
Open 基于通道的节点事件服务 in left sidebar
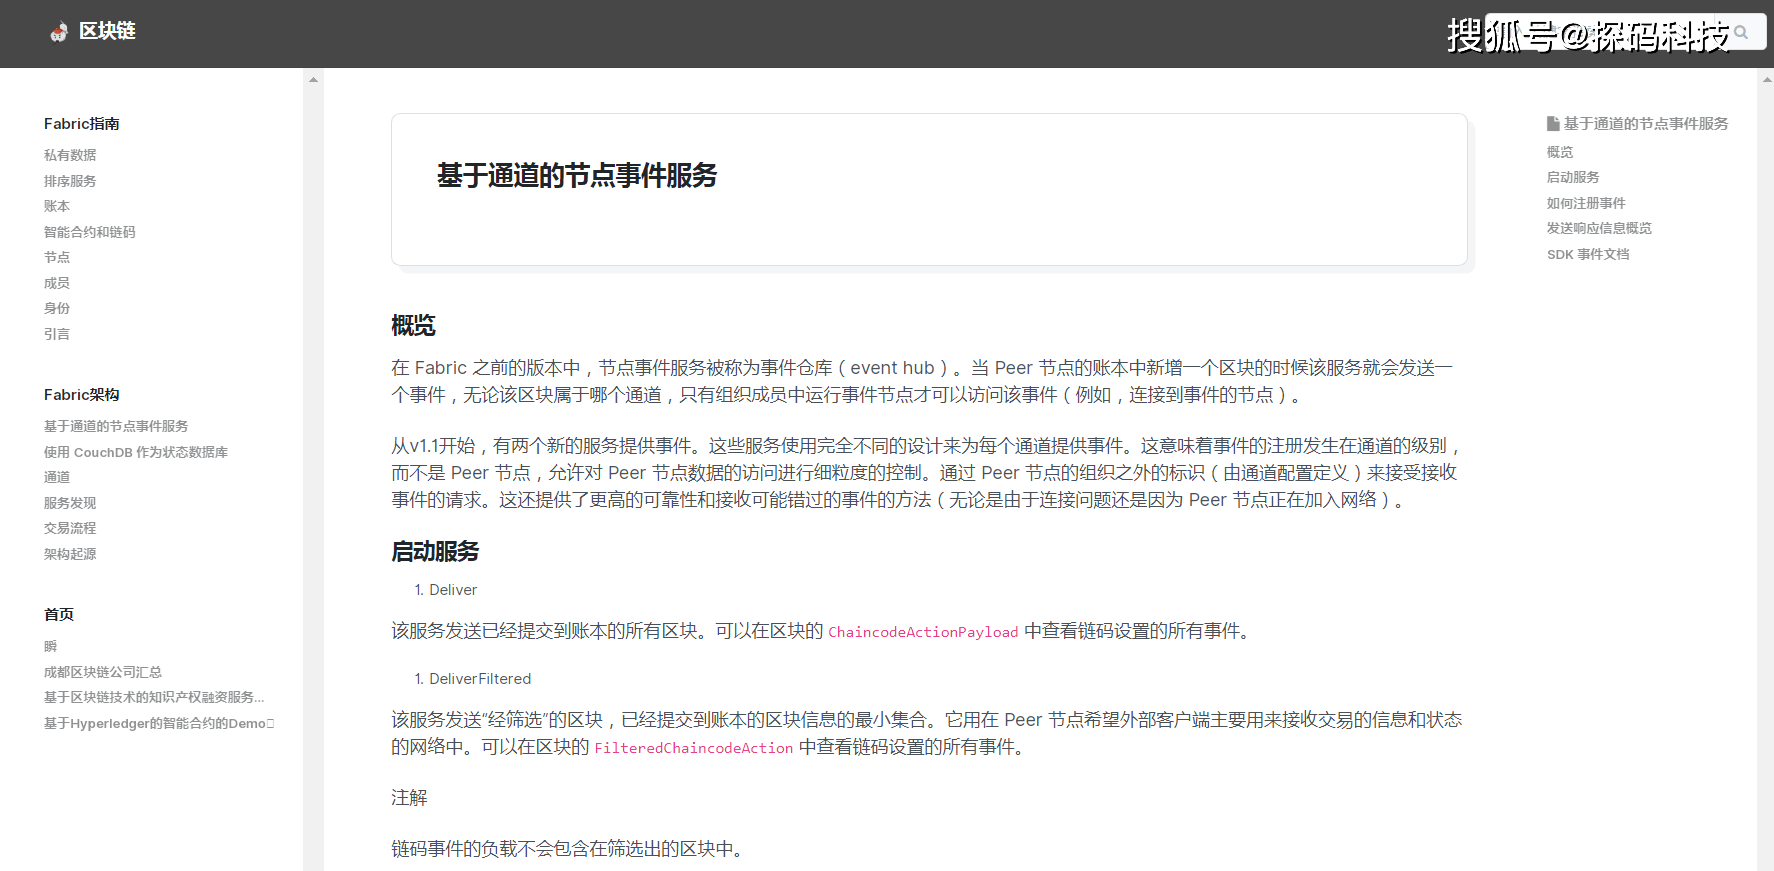point(116,426)
